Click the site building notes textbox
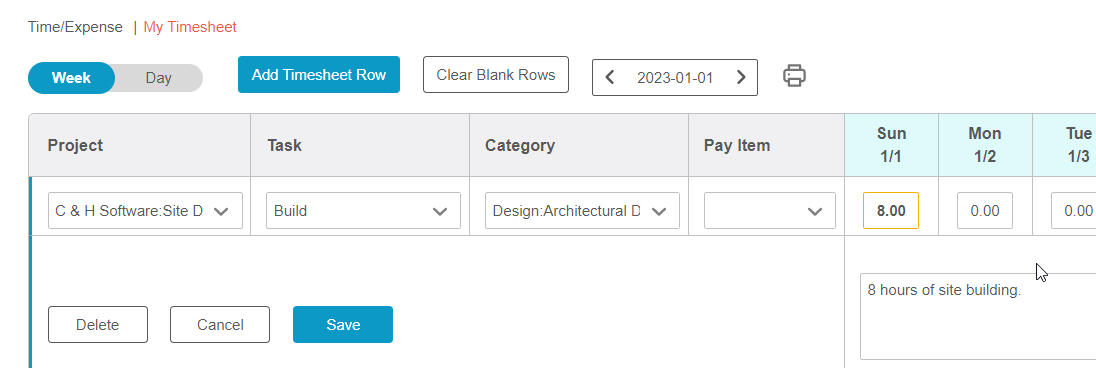 (x=977, y=316)
